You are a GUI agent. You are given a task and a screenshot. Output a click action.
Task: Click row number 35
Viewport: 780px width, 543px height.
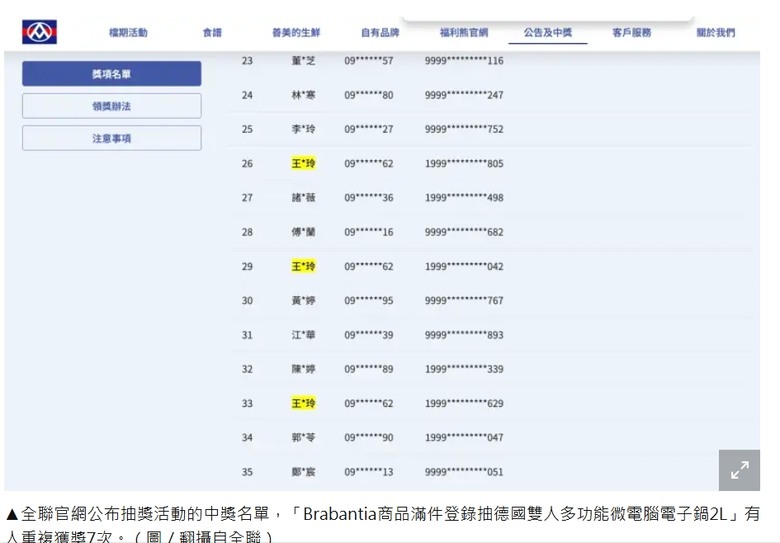pos(247,472)
